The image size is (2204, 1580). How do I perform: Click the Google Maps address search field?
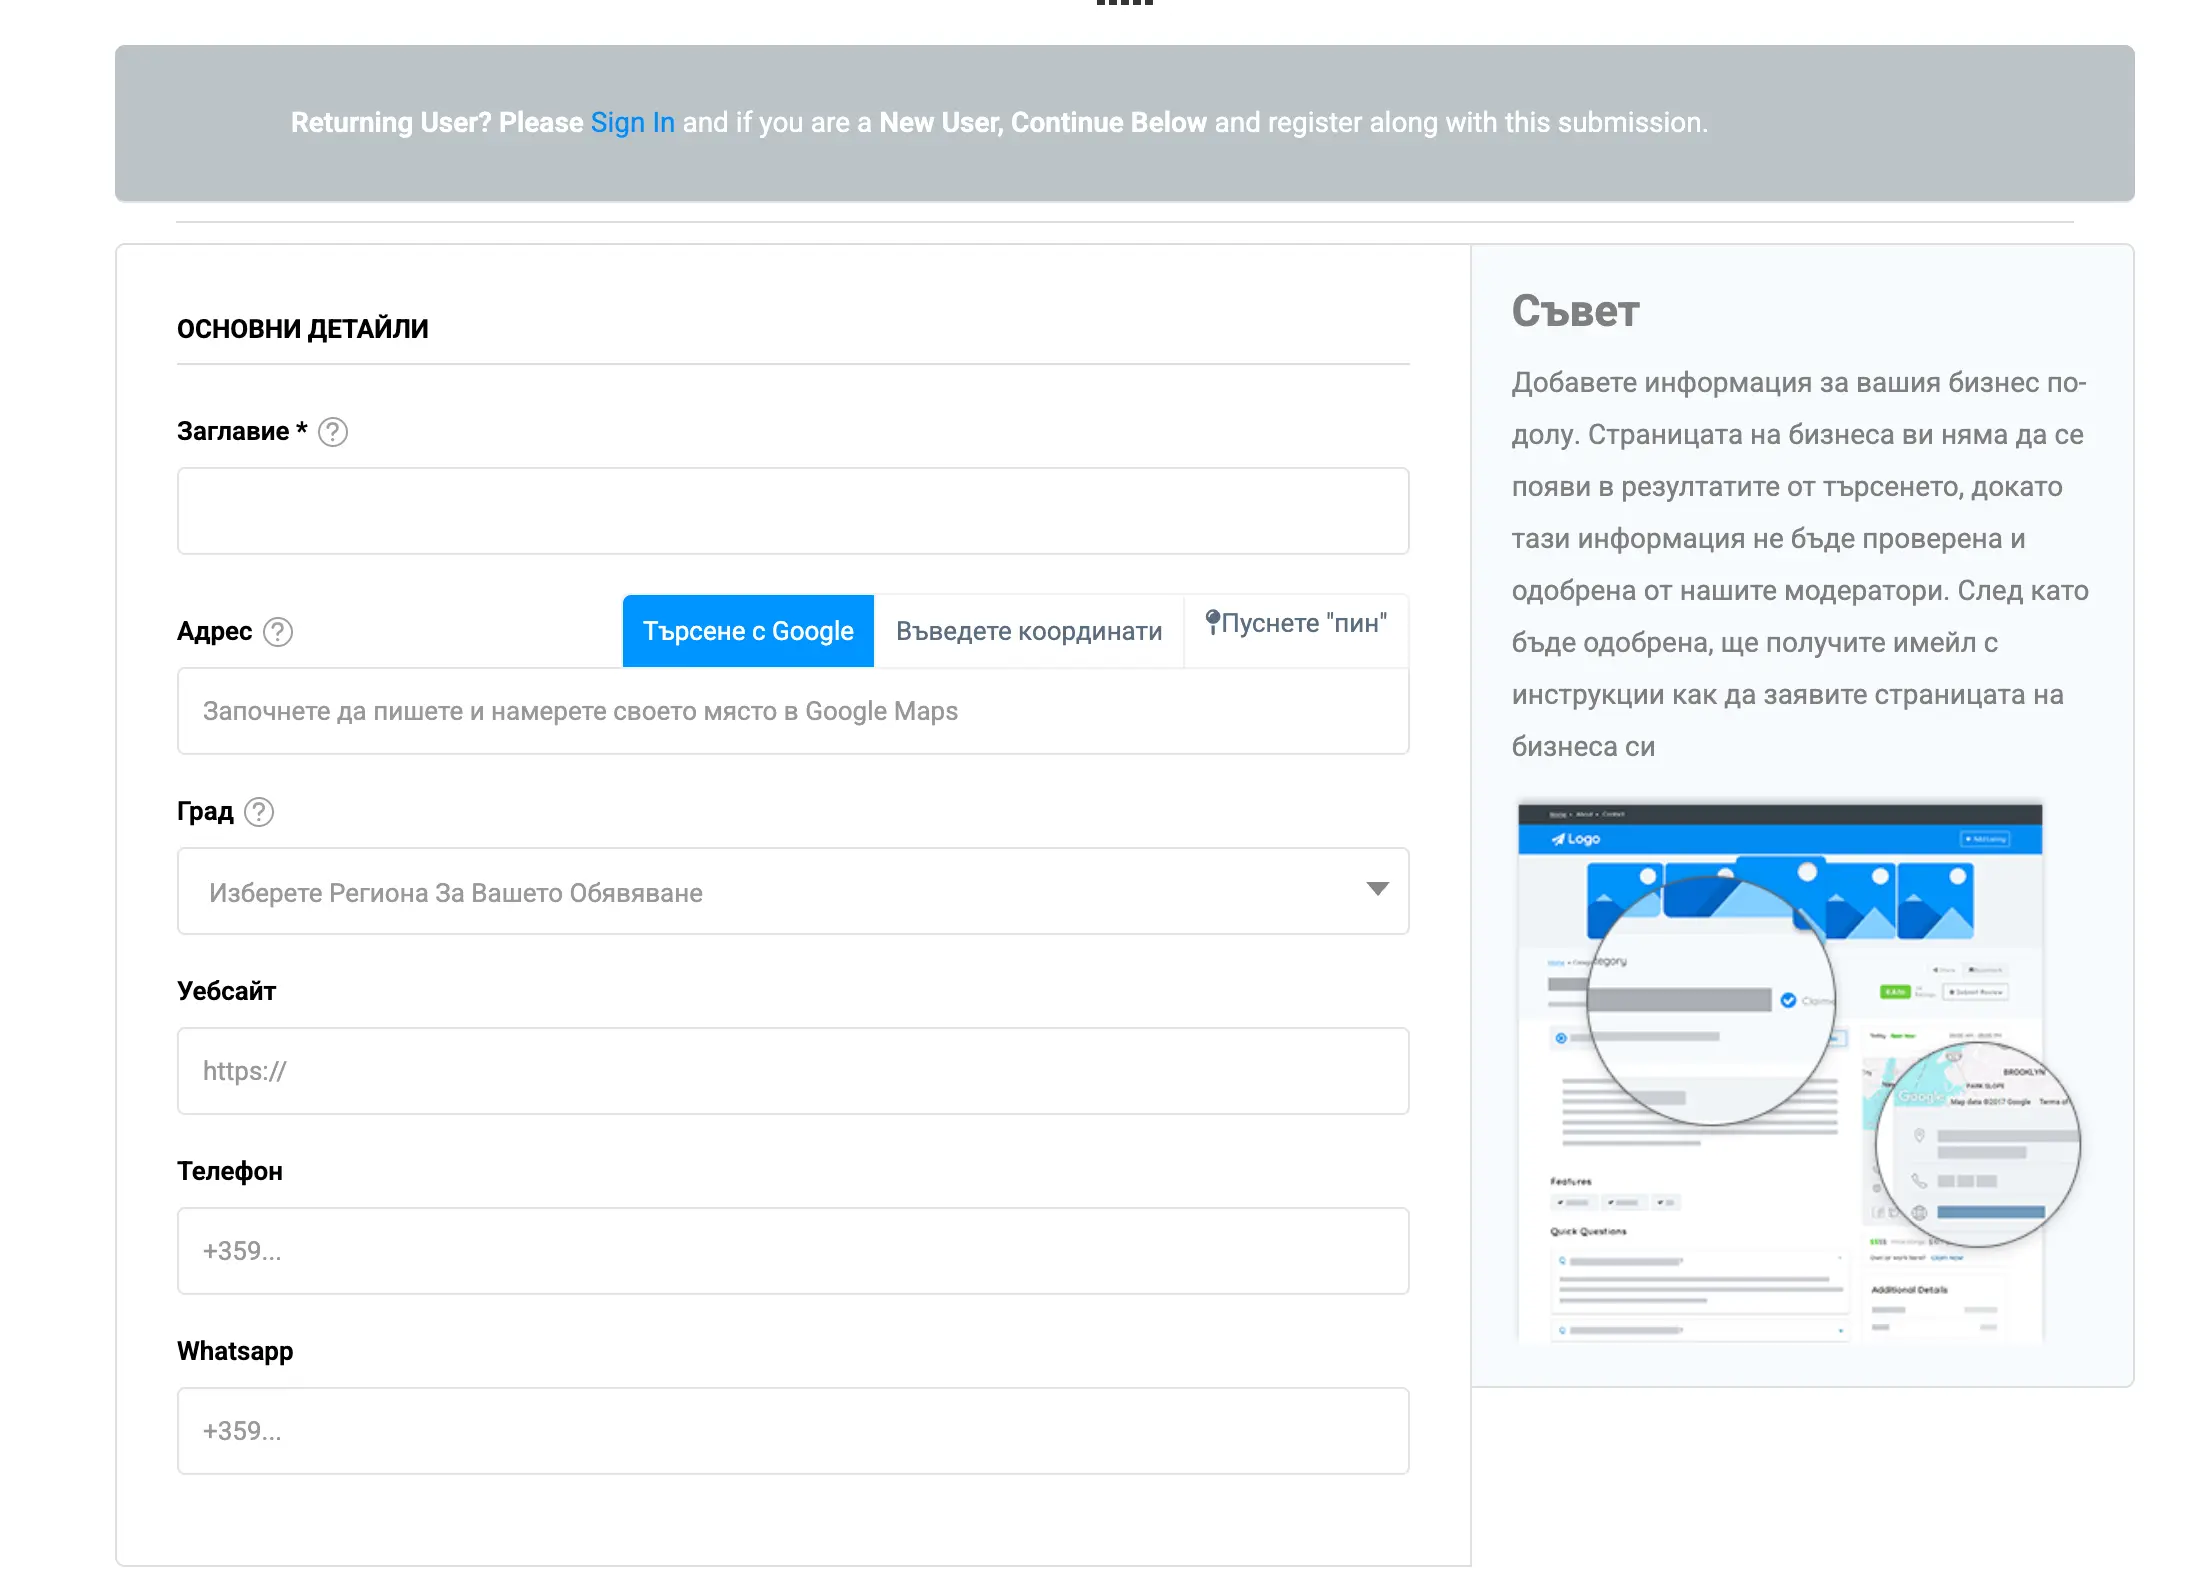pyautogui.click(x=792, y=711)
